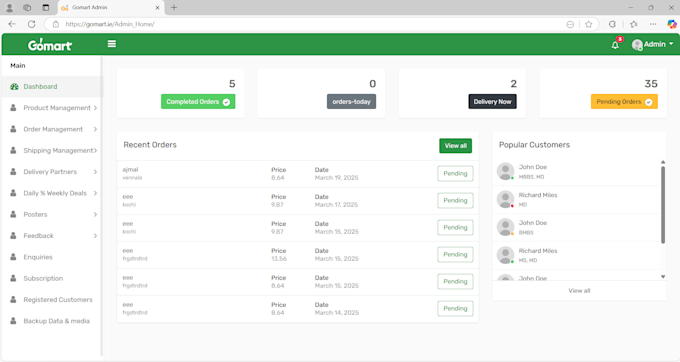Click Pending for the March 14 order
680x362 pixels.
[455, 308]
